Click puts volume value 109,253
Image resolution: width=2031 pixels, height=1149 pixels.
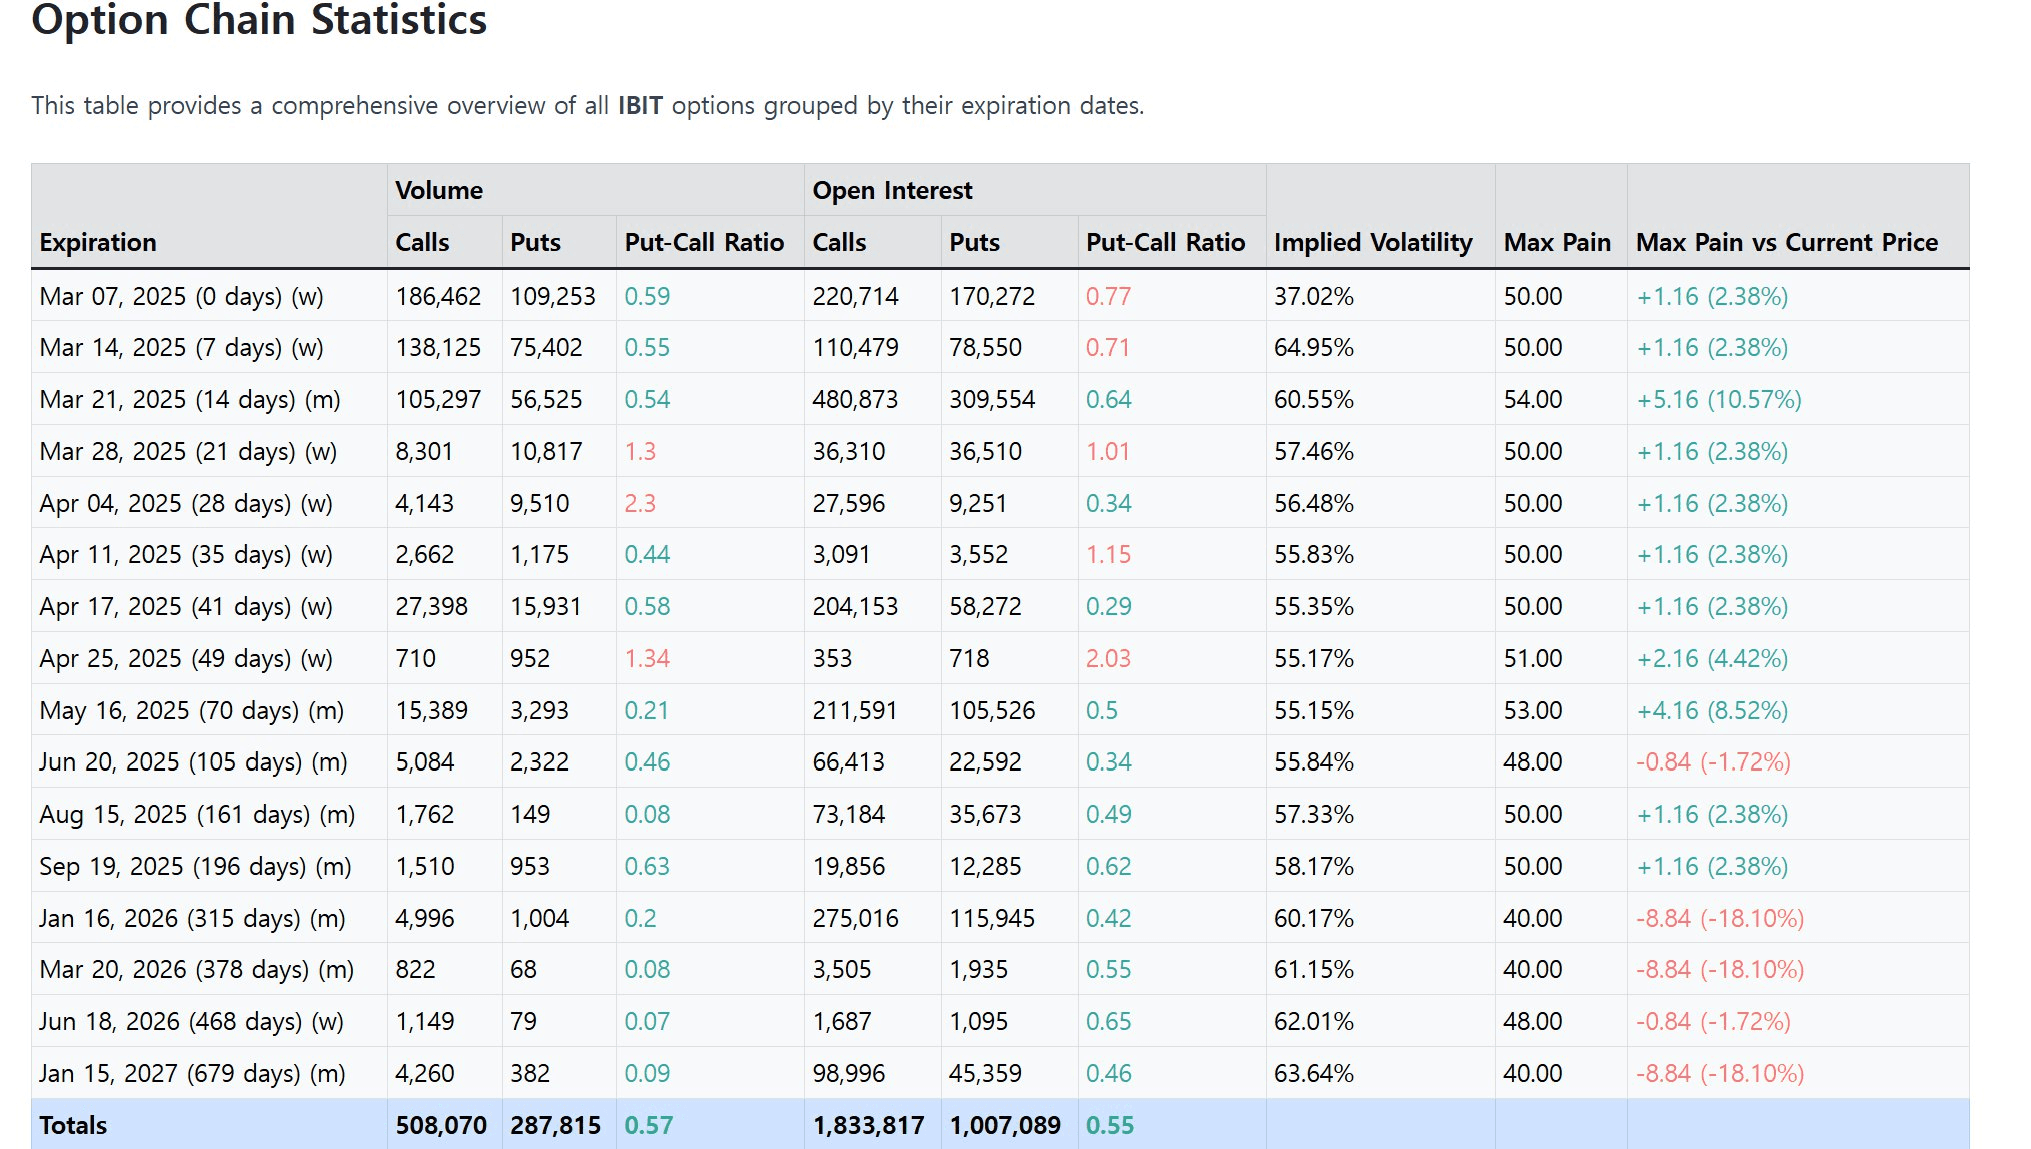pos(553,296)
